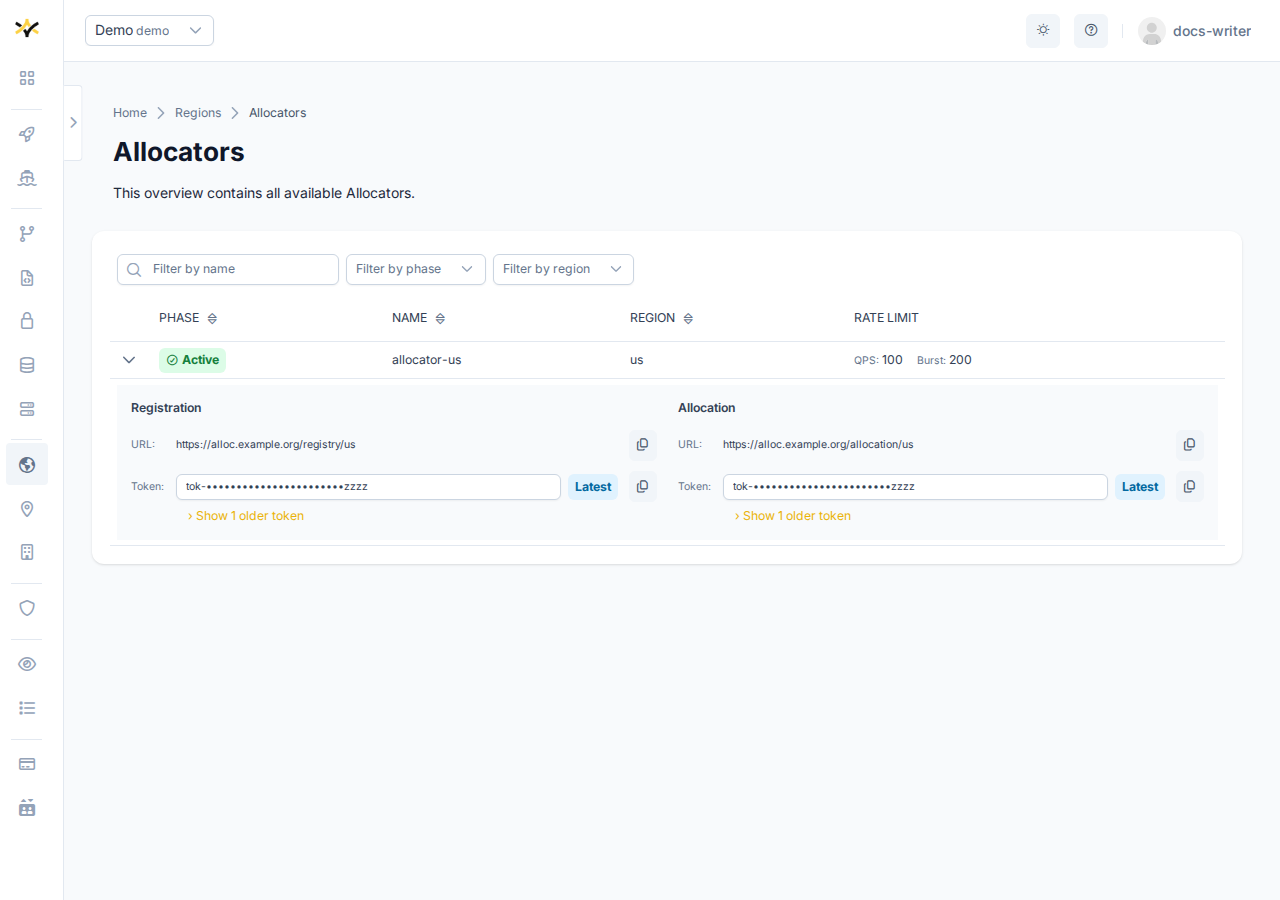Screen dimensions: 1280x900
Task: Click the Latest badge beside Allocation token
Action: click(x=1140, y=487)
